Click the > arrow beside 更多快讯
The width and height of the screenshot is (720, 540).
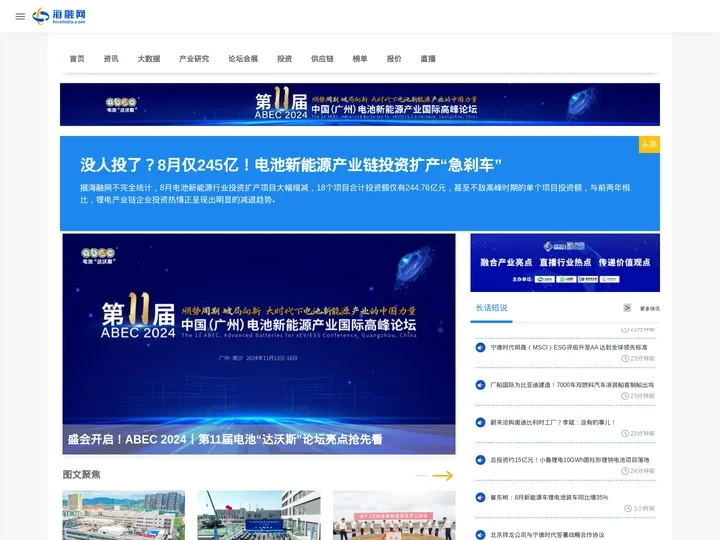[627, 308]
